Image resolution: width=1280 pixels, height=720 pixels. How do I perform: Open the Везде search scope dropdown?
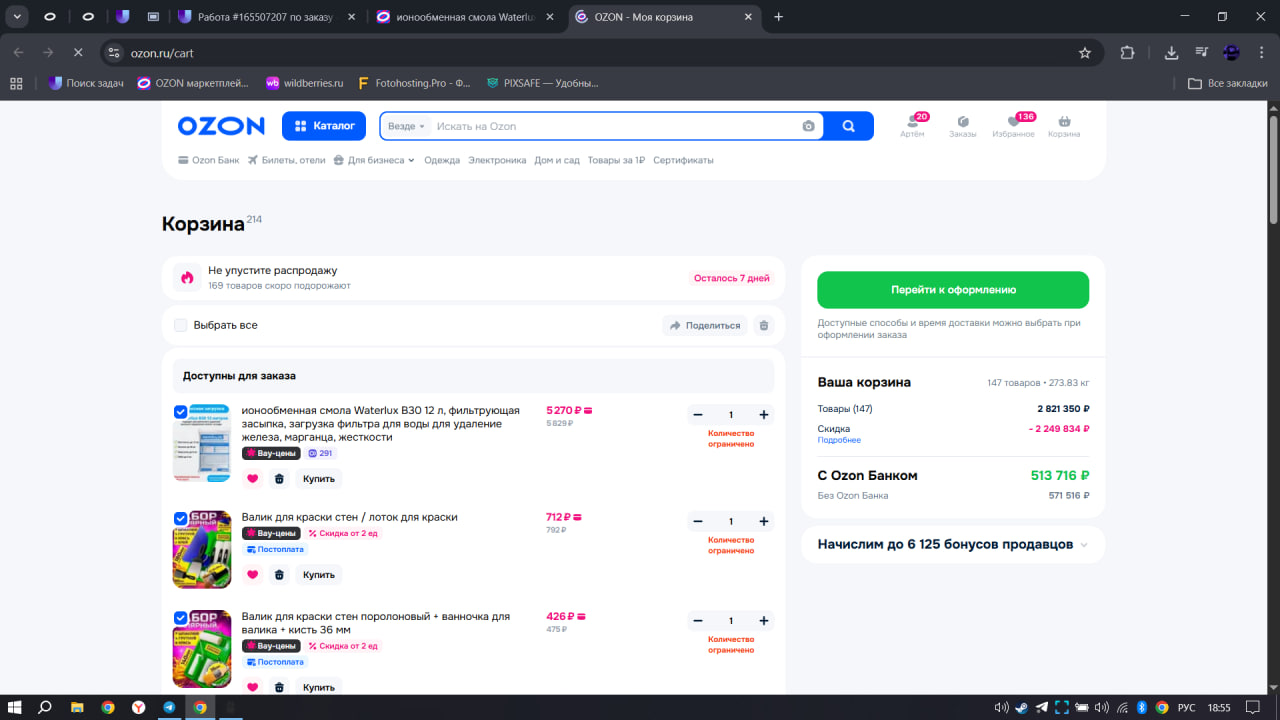(406, 126)
